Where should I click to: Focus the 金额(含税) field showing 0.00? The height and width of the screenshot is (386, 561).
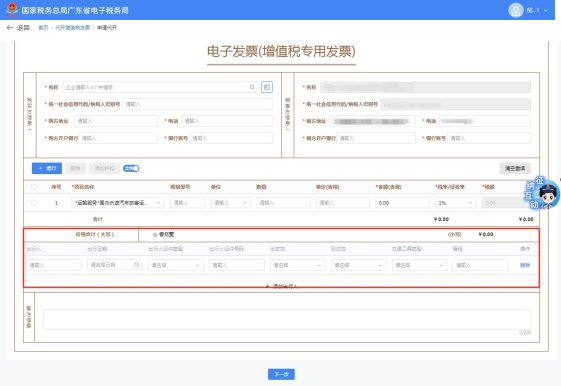tap(403, 202)
